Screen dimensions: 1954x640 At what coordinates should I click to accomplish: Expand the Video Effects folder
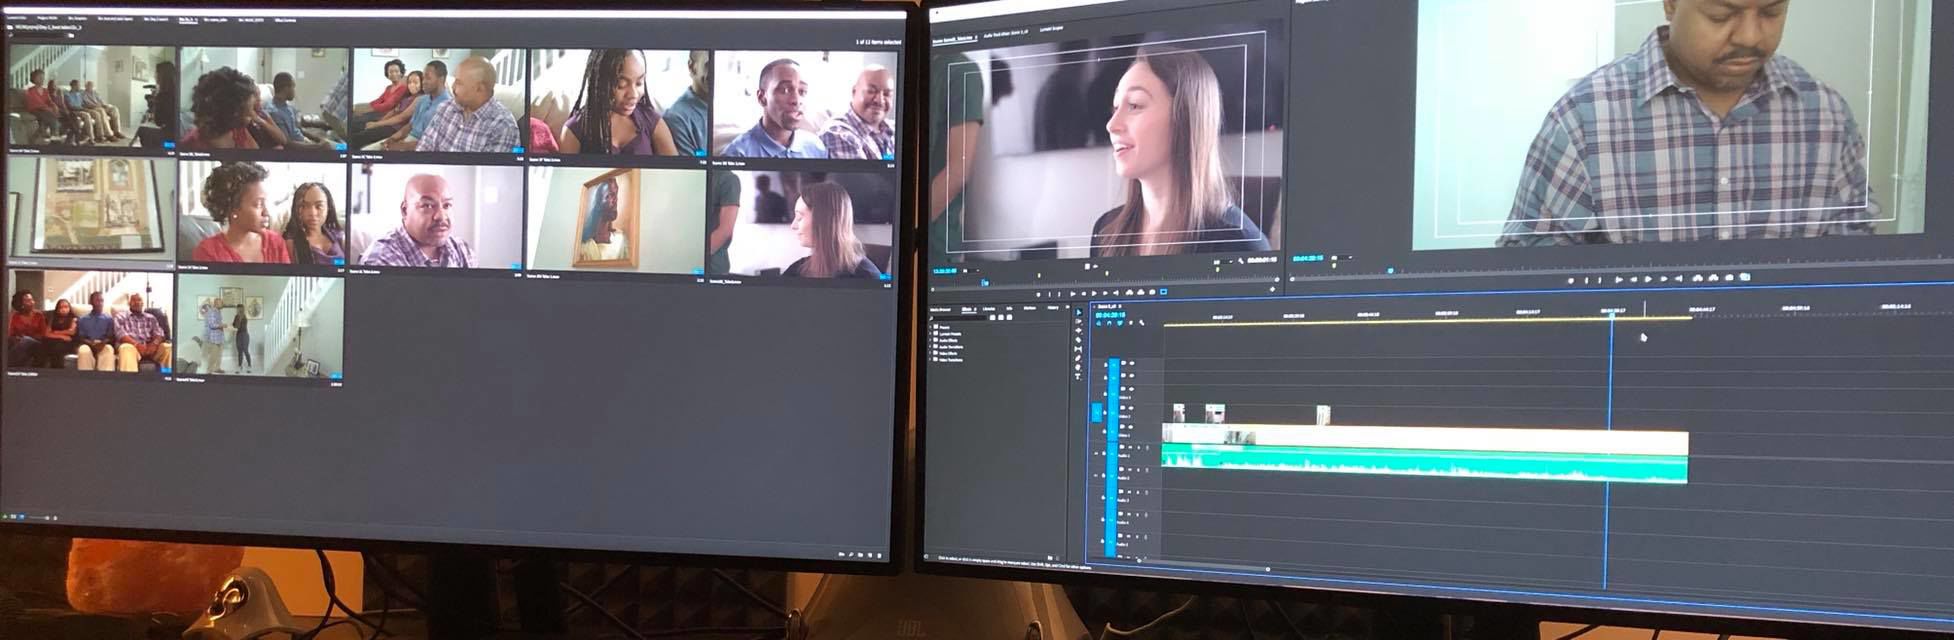coord(932,353)
